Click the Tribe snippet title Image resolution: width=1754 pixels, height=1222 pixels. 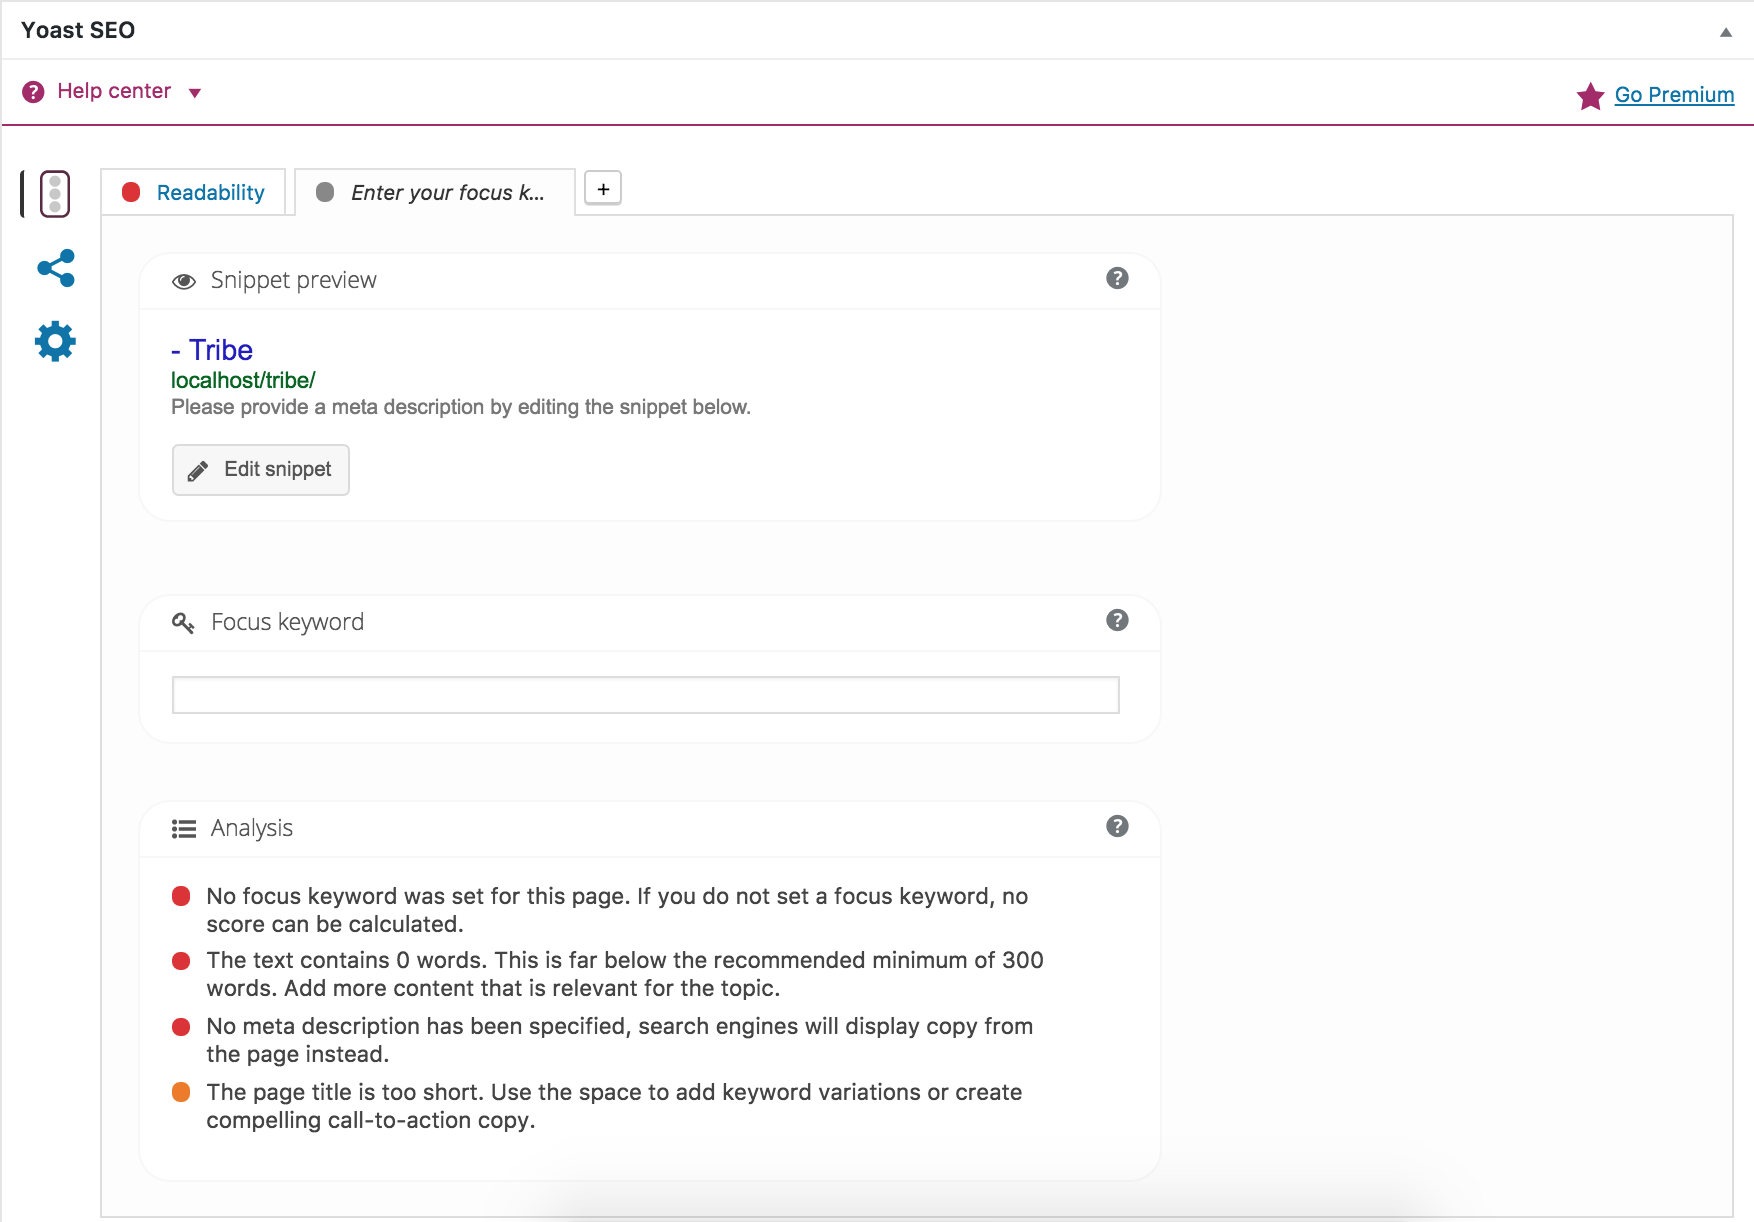[220, 350]
